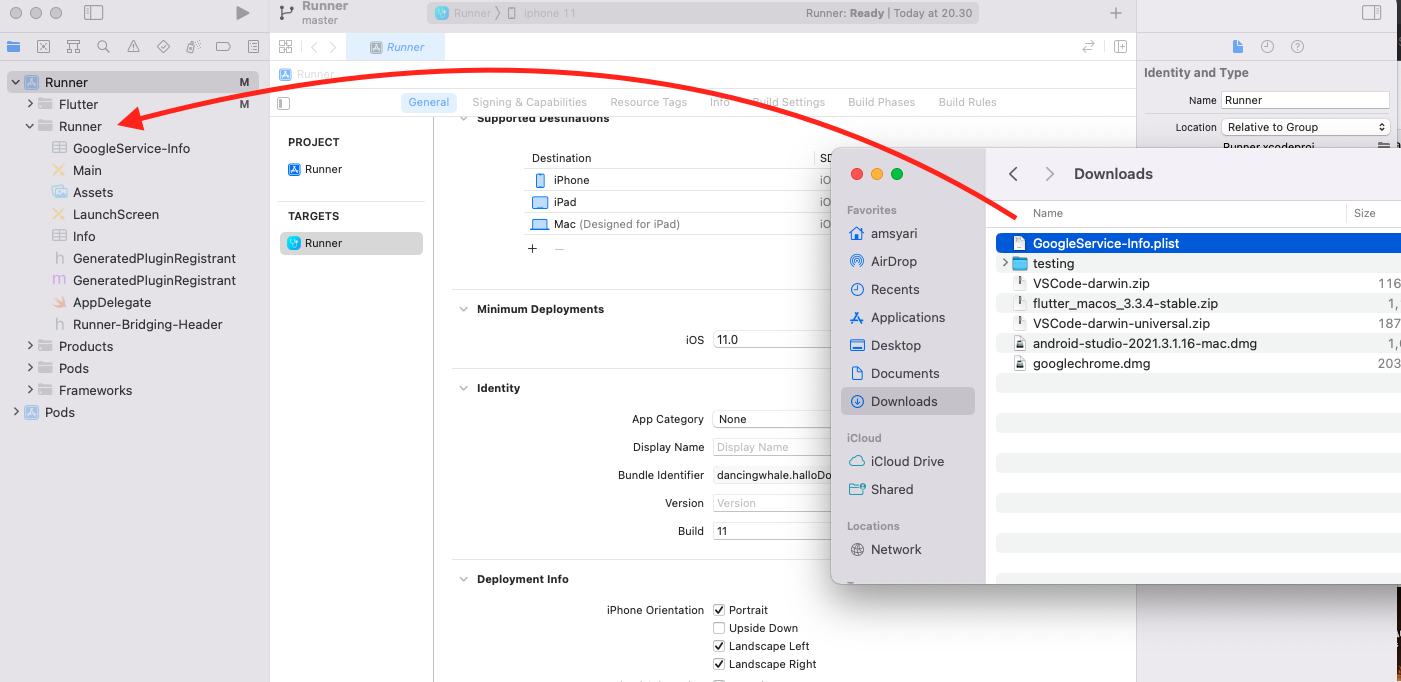The height and width of the screenshot is (682, 1401).
Task: Open the Issue navigator warning icon
Action: 133,47
